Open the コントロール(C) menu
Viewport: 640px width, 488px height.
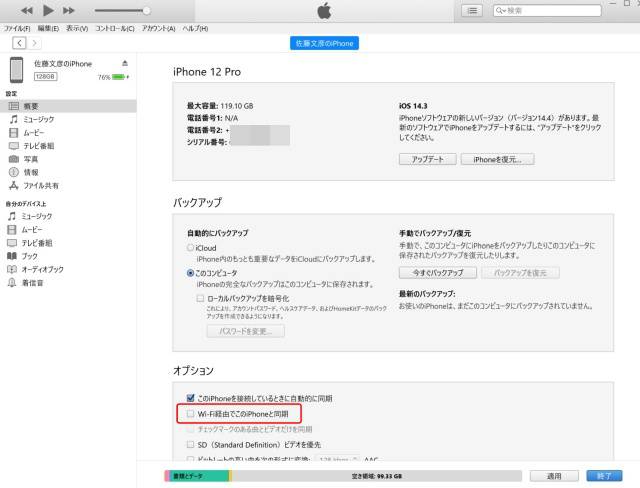click(115, 29)
